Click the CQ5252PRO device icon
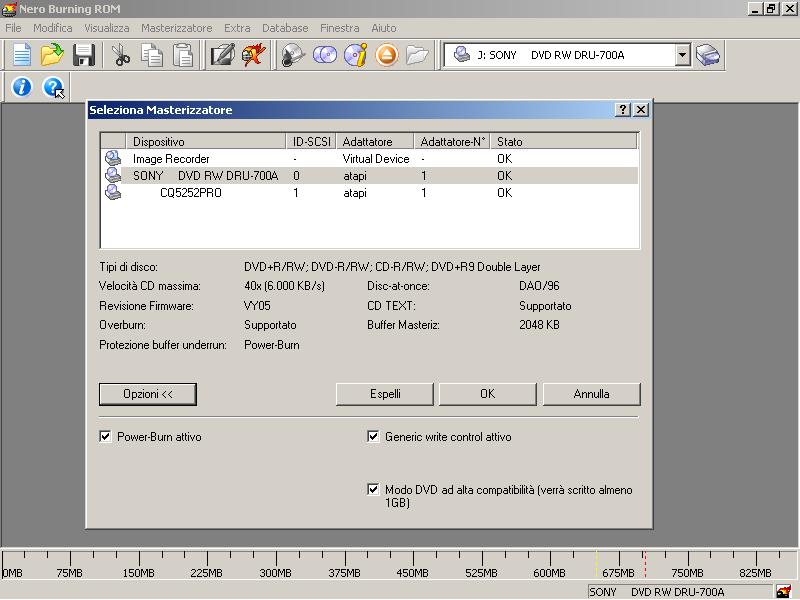The height and width of the screenshot is (600, 800). pyautogui.click(x=113, y=192)
